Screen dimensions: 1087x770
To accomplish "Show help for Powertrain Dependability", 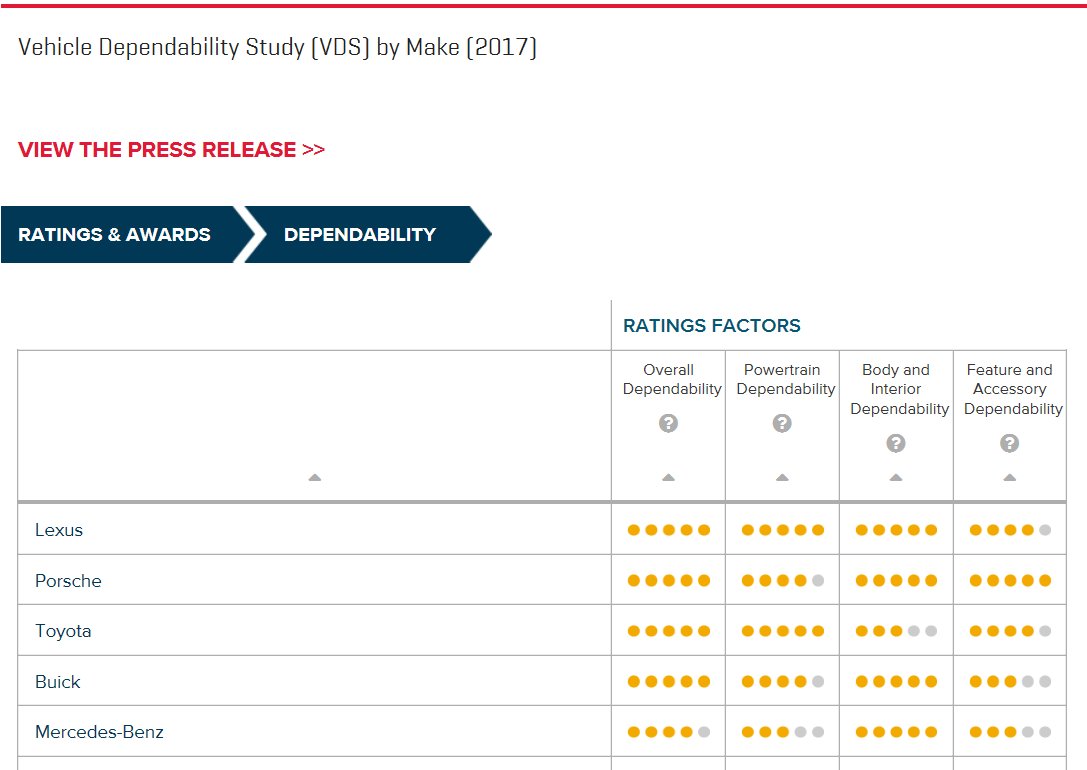I will click(x=782, y=423).
